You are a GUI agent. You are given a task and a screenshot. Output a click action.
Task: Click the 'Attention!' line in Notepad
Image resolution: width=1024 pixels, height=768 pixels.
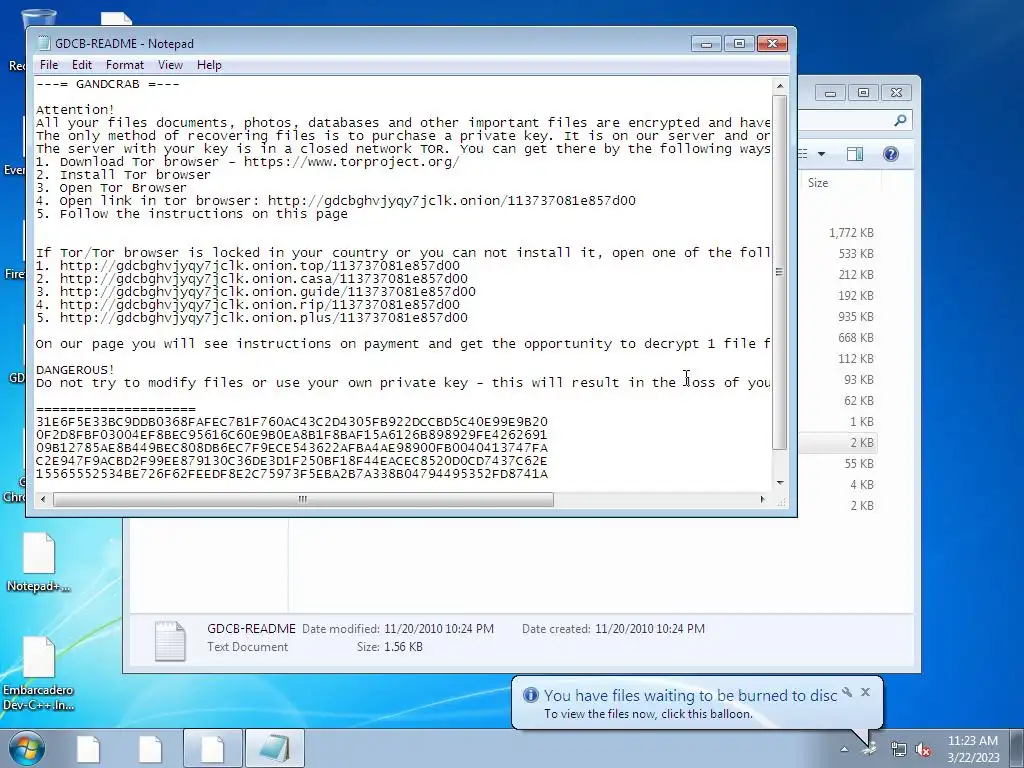tap(75, 110)
